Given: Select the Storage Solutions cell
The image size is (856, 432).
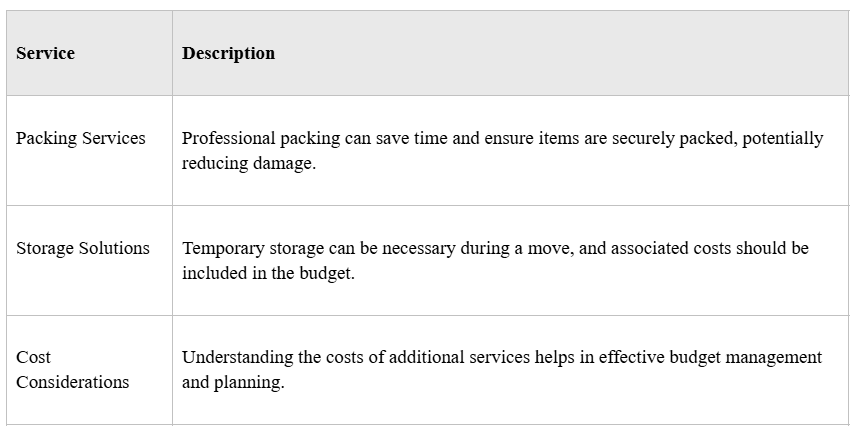Looking at the screenshot, I should pos(83,248).
